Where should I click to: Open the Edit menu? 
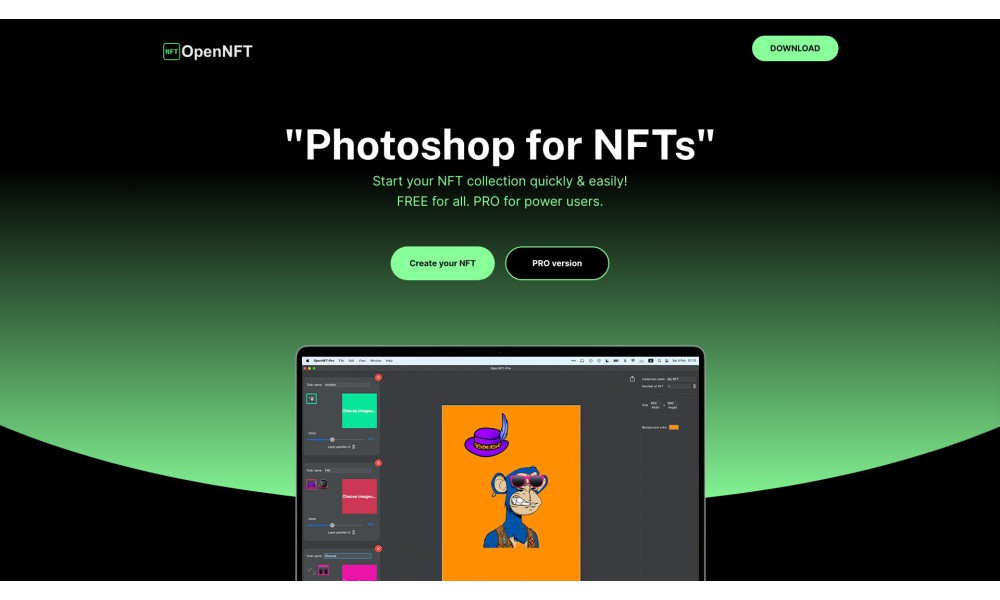pos(351,361)
